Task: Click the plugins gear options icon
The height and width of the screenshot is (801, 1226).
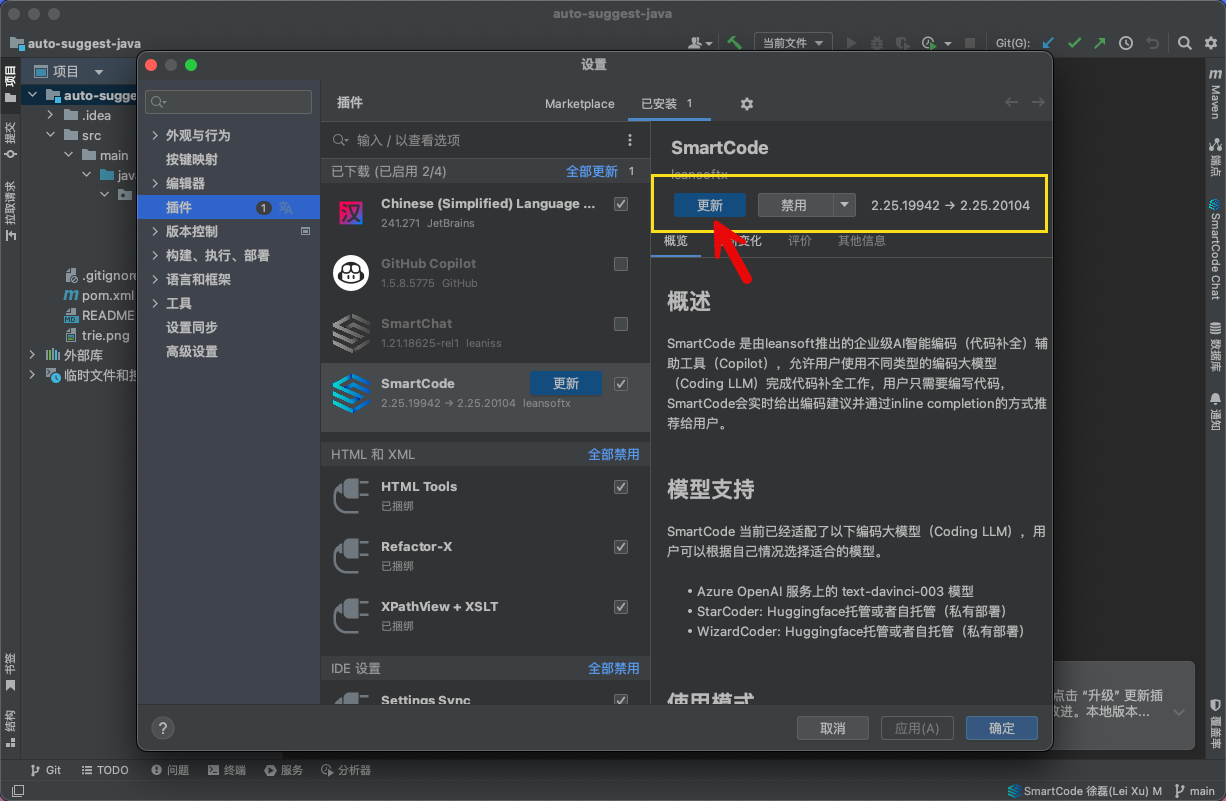Action: coord(746,104)
